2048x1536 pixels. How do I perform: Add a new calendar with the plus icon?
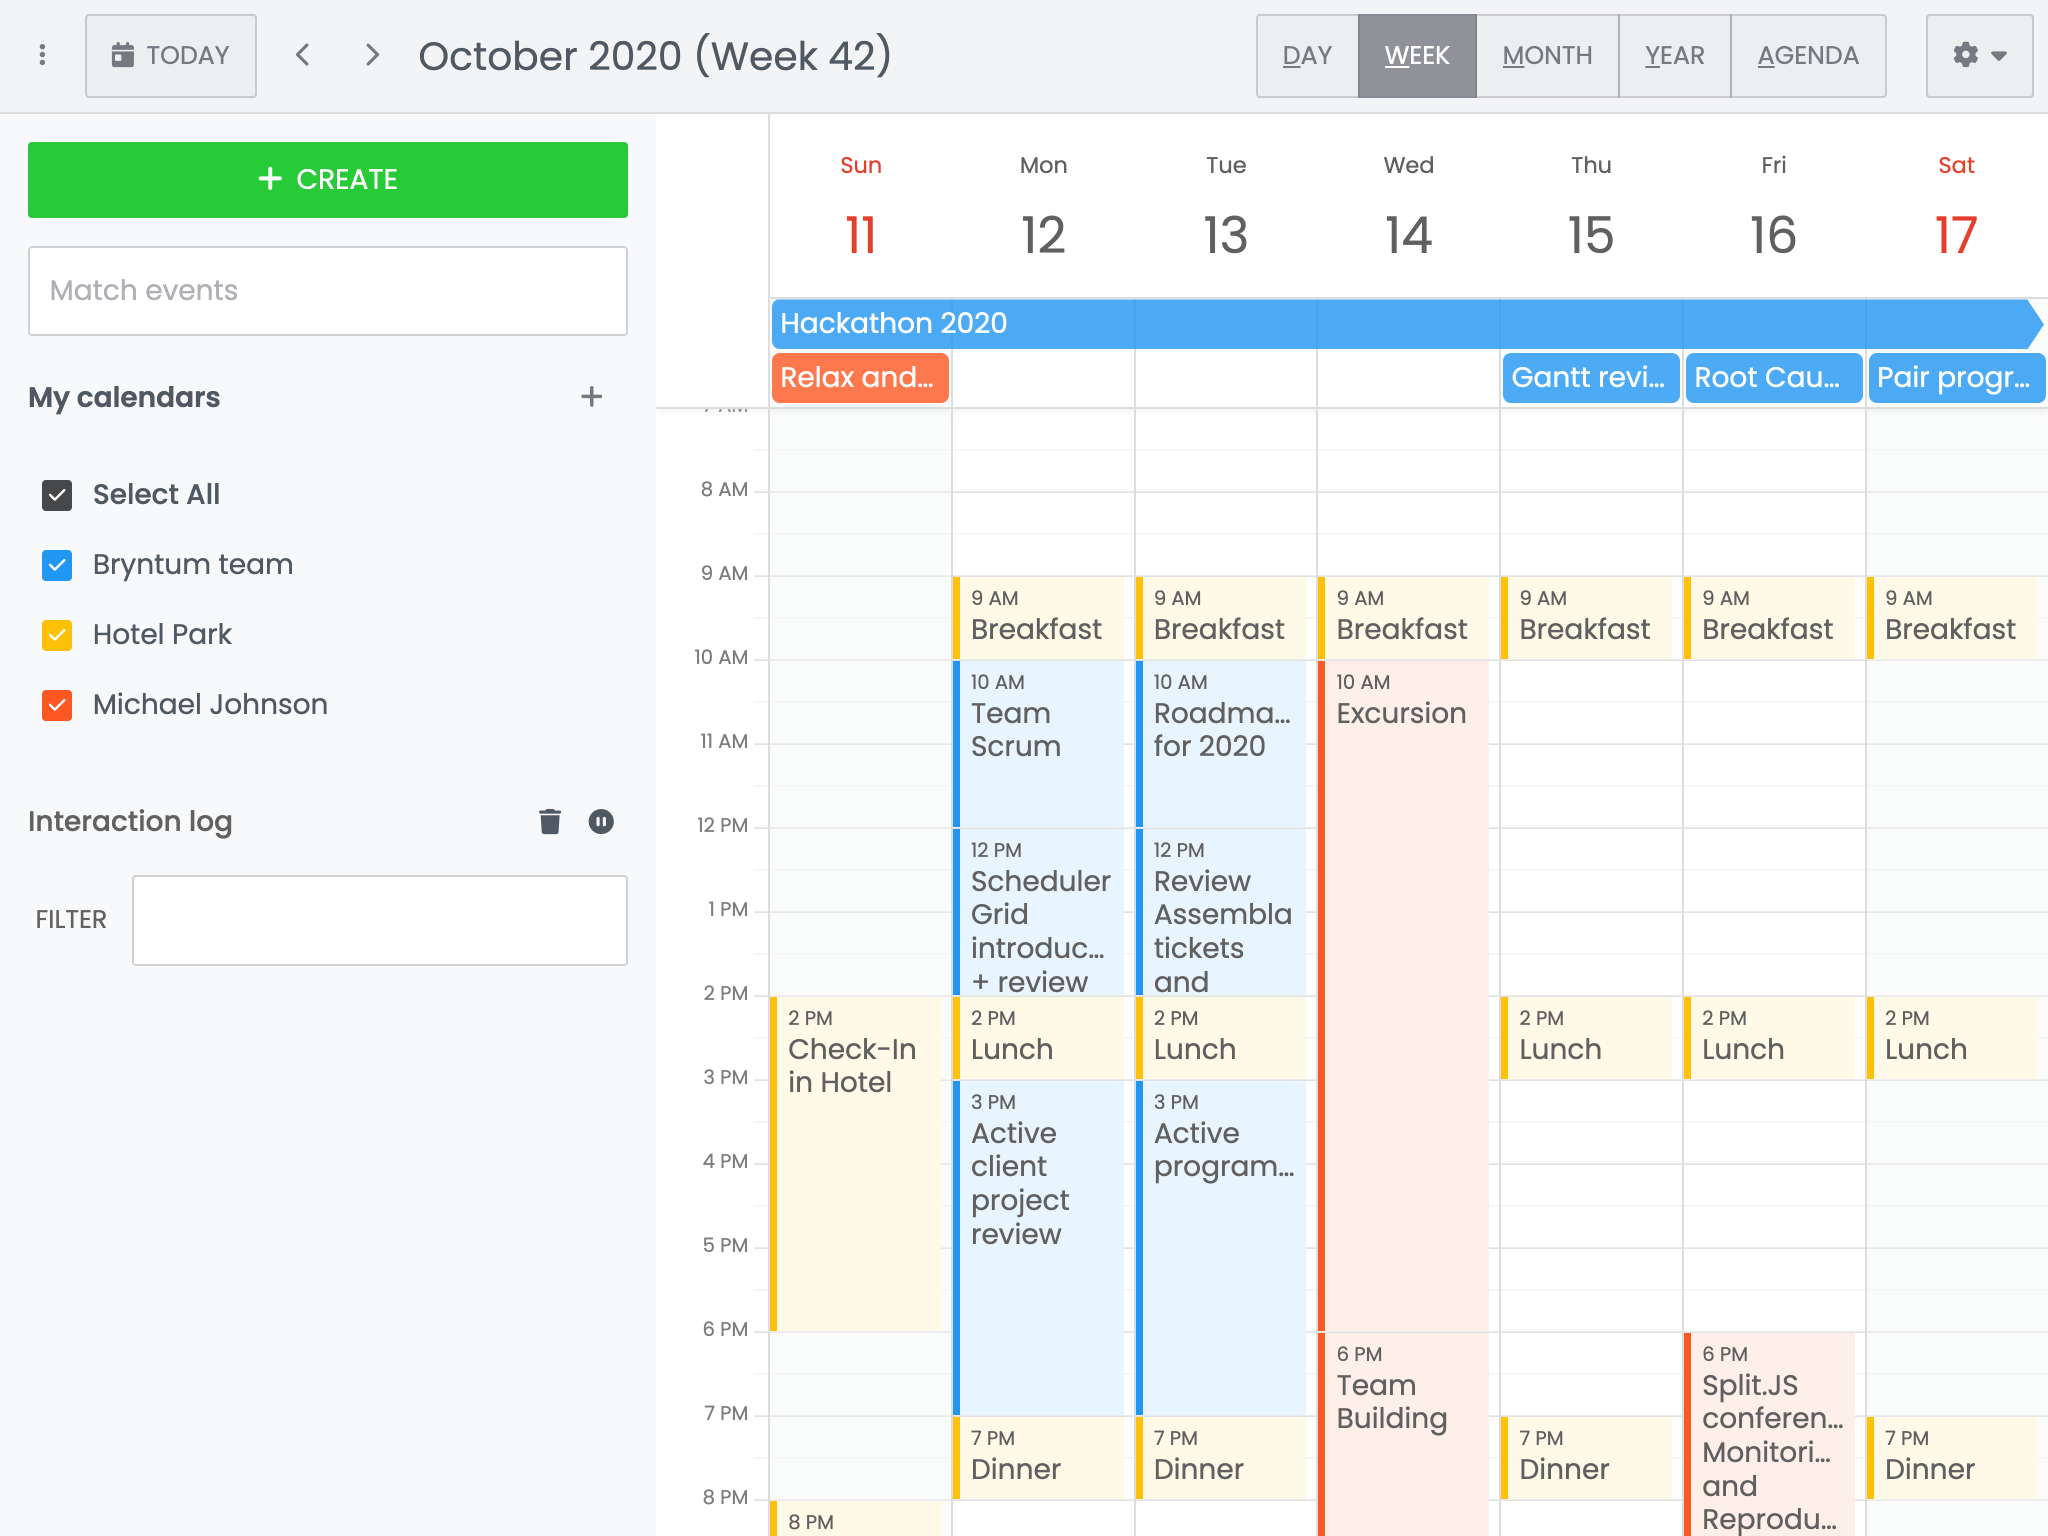click(x=592, y=397)
